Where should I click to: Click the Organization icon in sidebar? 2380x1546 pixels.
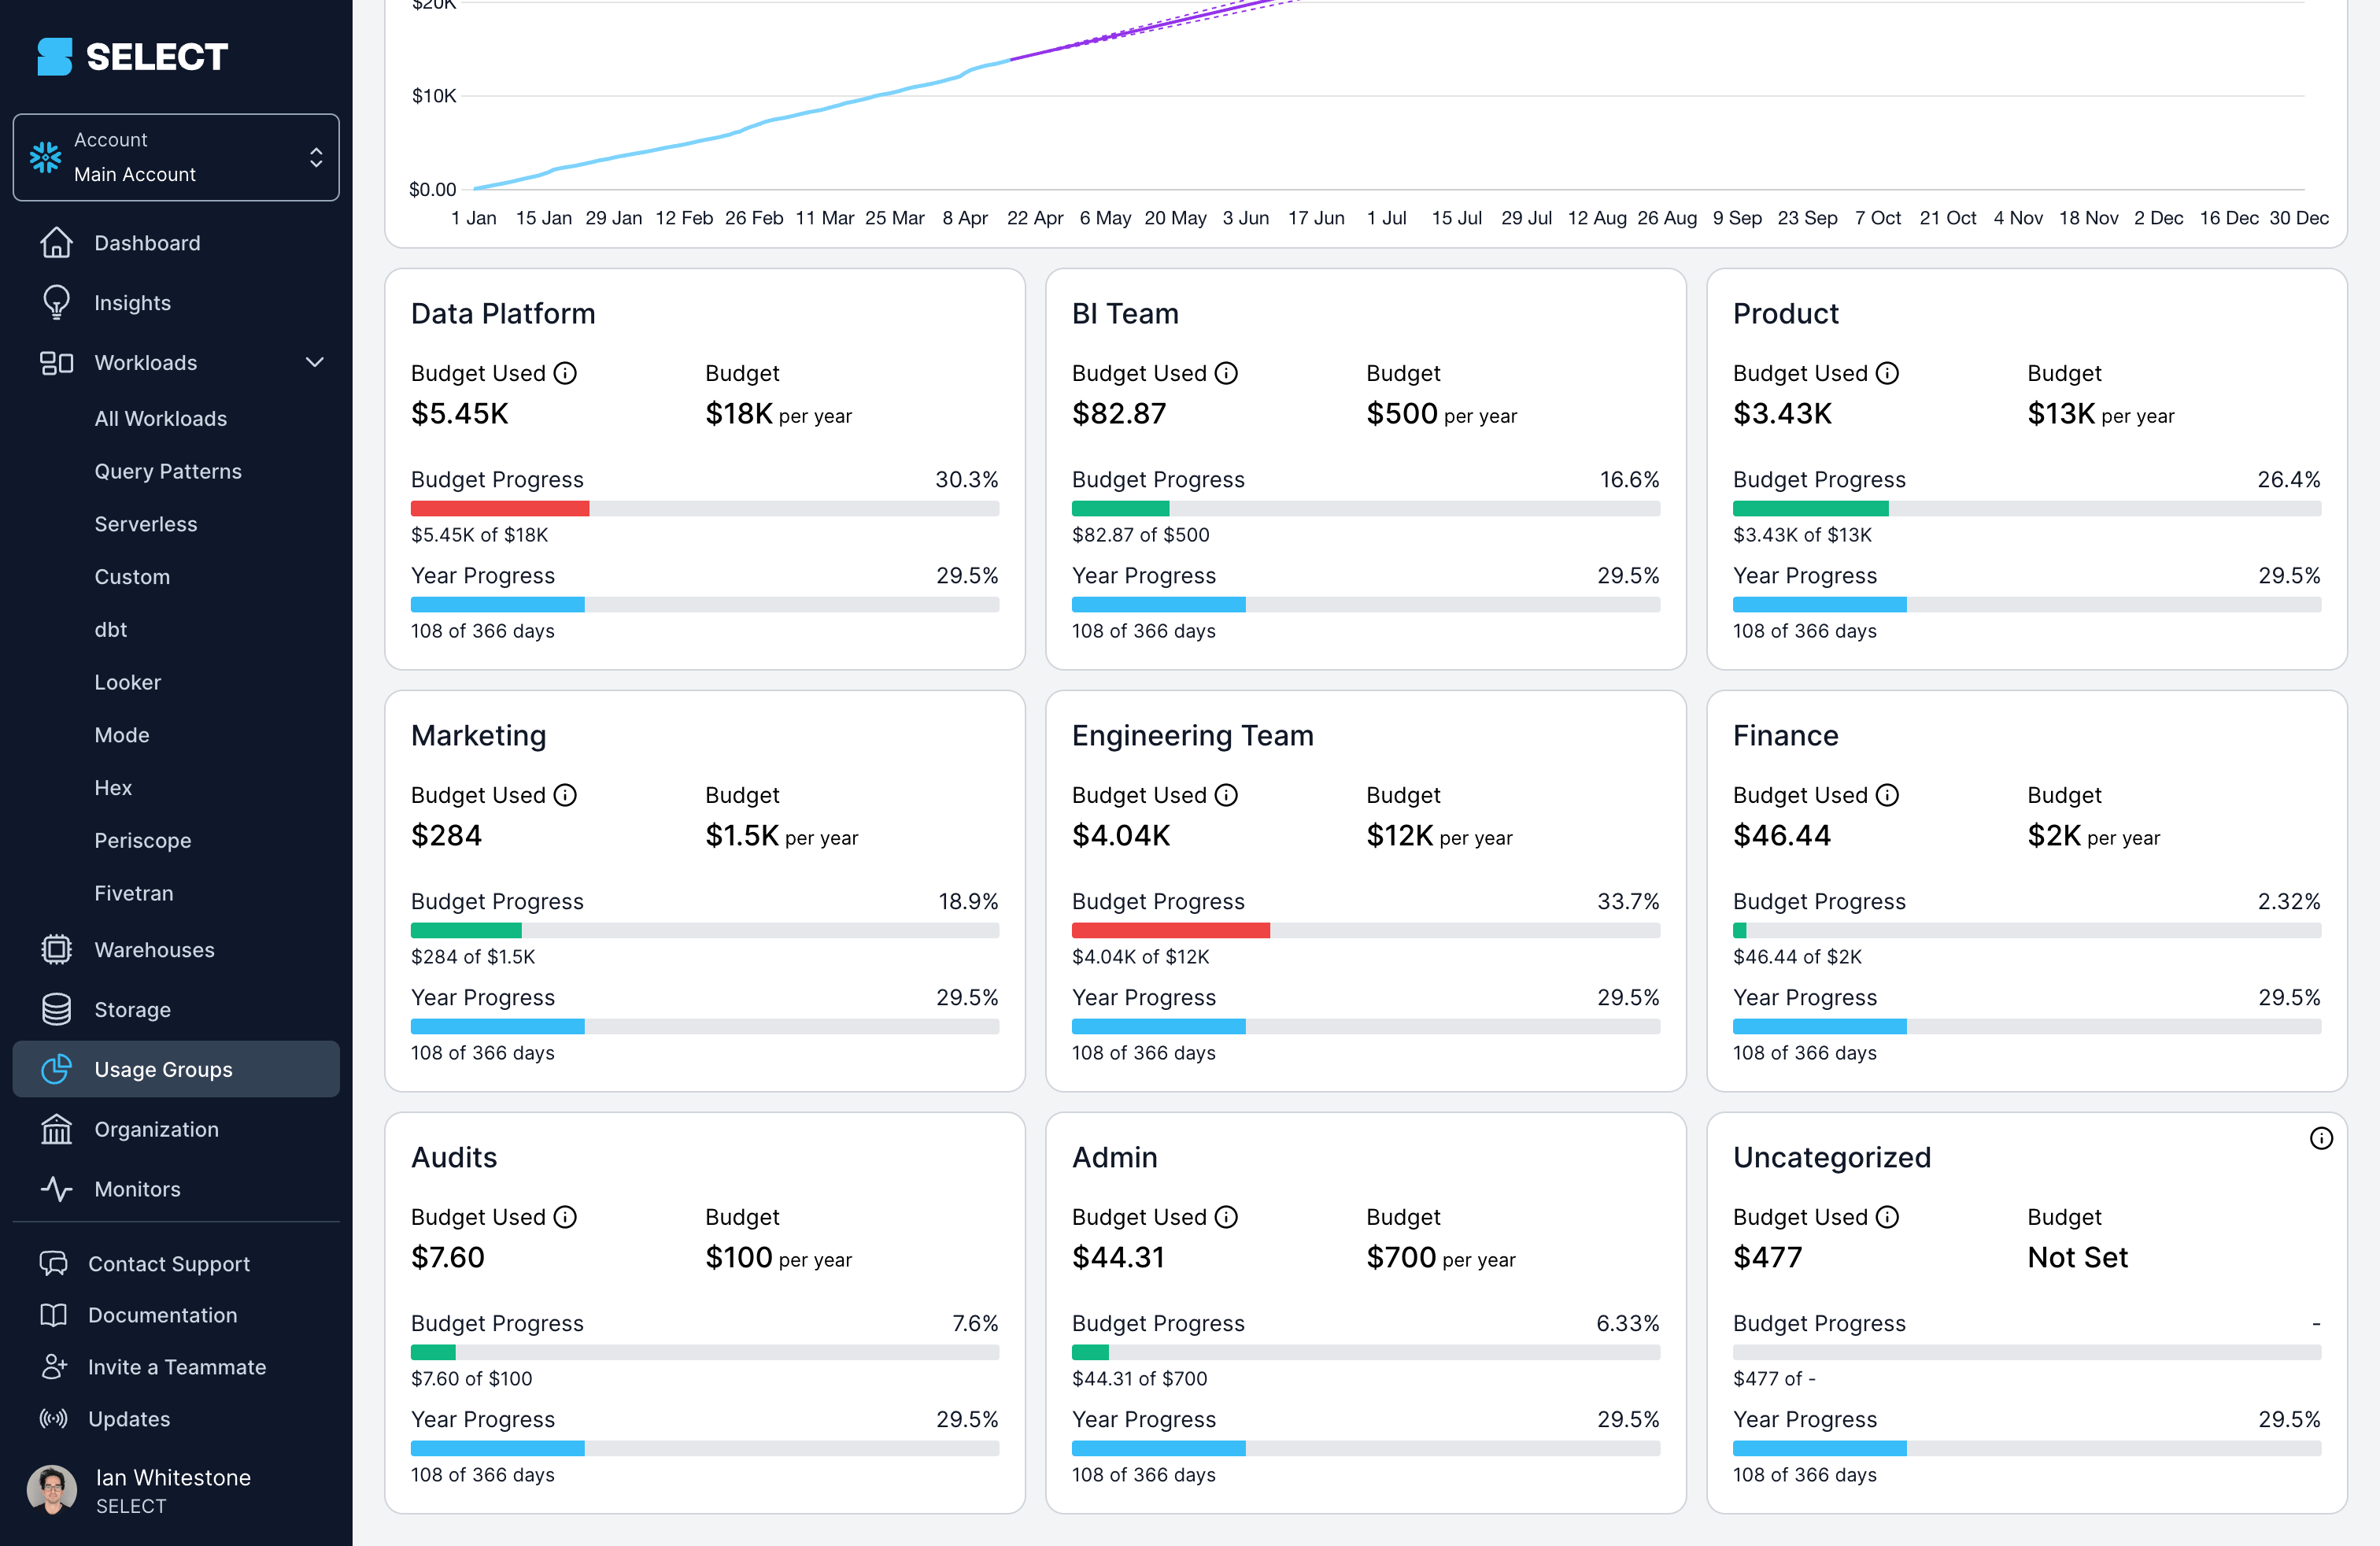click(54, 1128)
